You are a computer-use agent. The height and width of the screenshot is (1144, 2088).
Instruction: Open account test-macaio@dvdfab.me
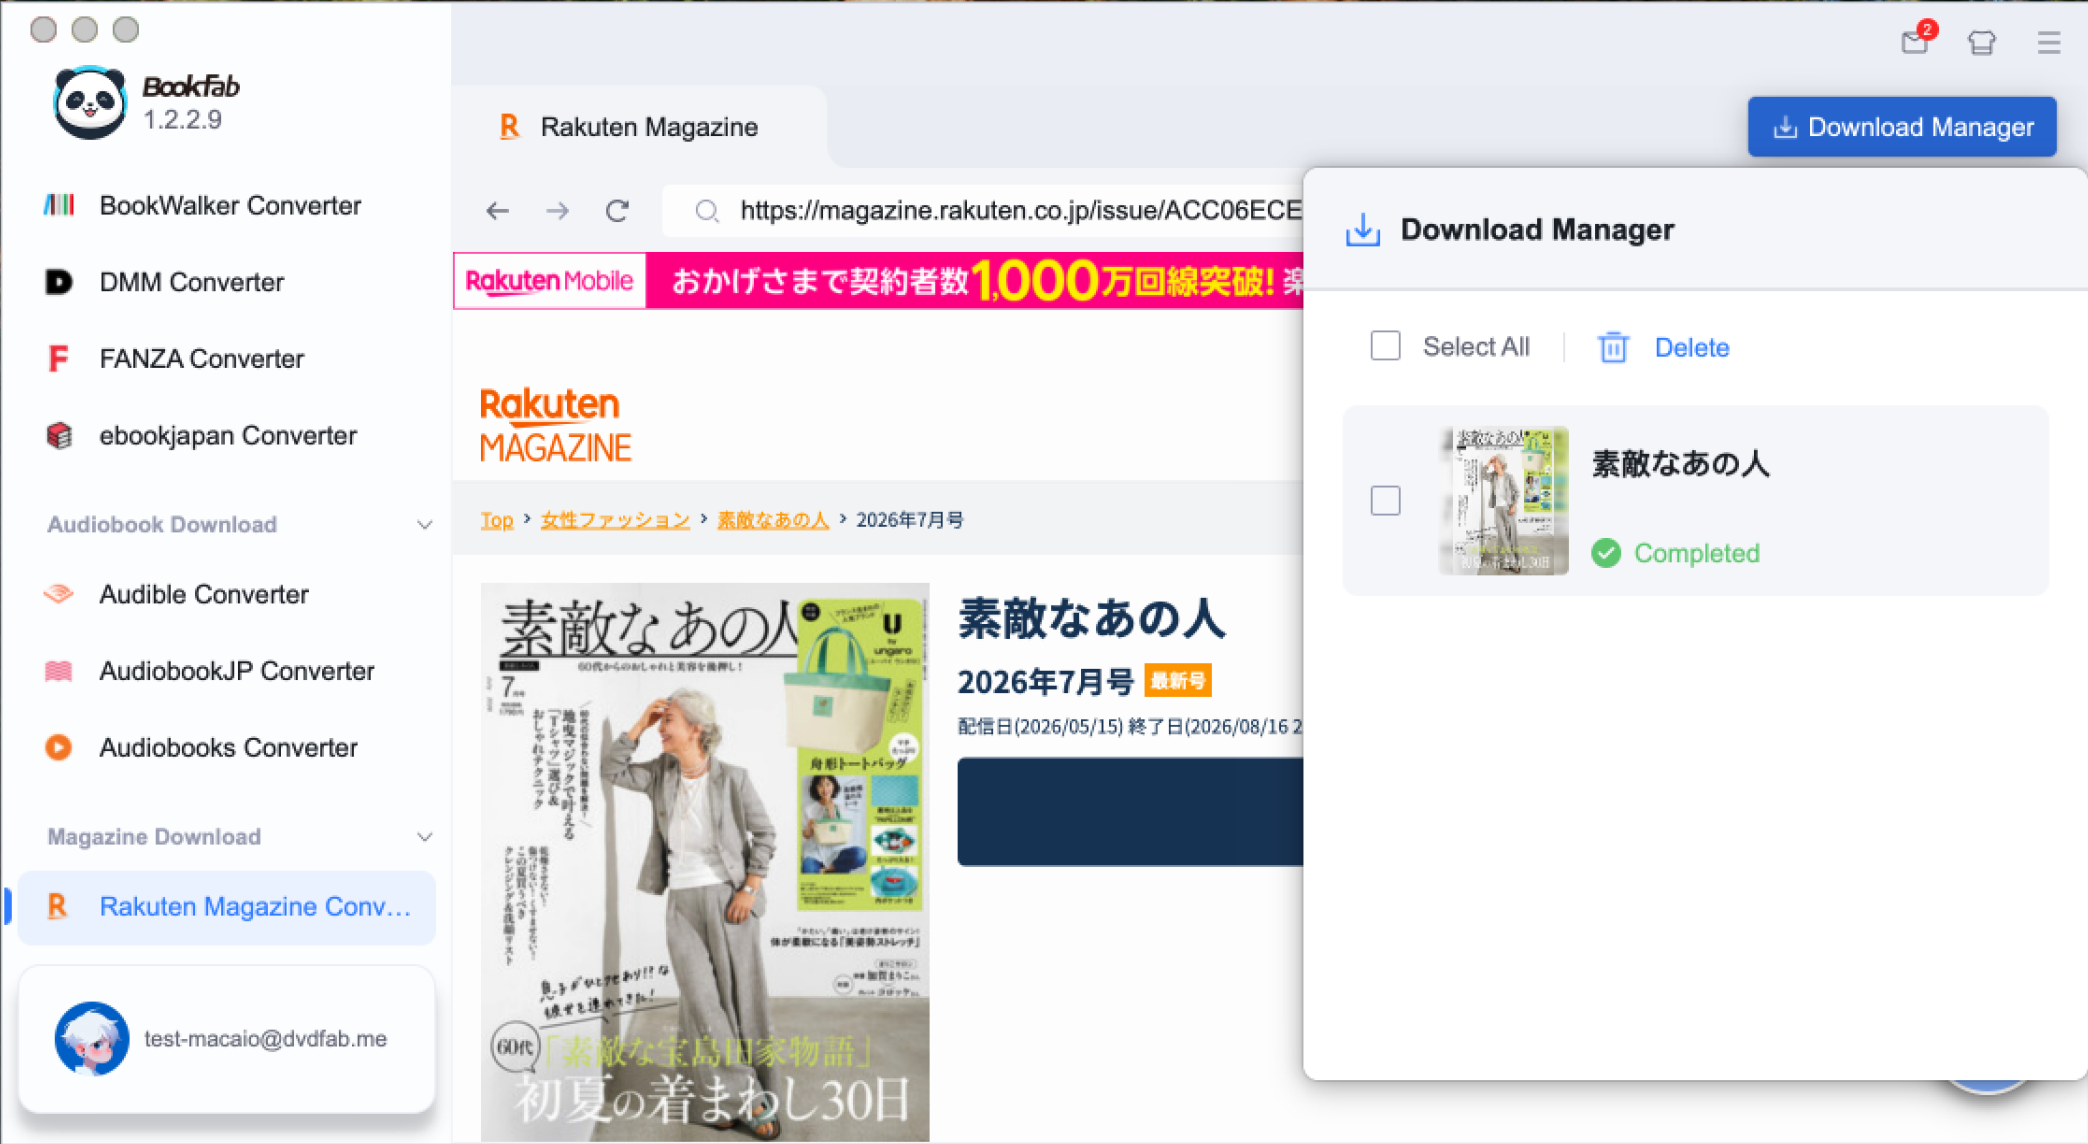tap(227, 1039)
